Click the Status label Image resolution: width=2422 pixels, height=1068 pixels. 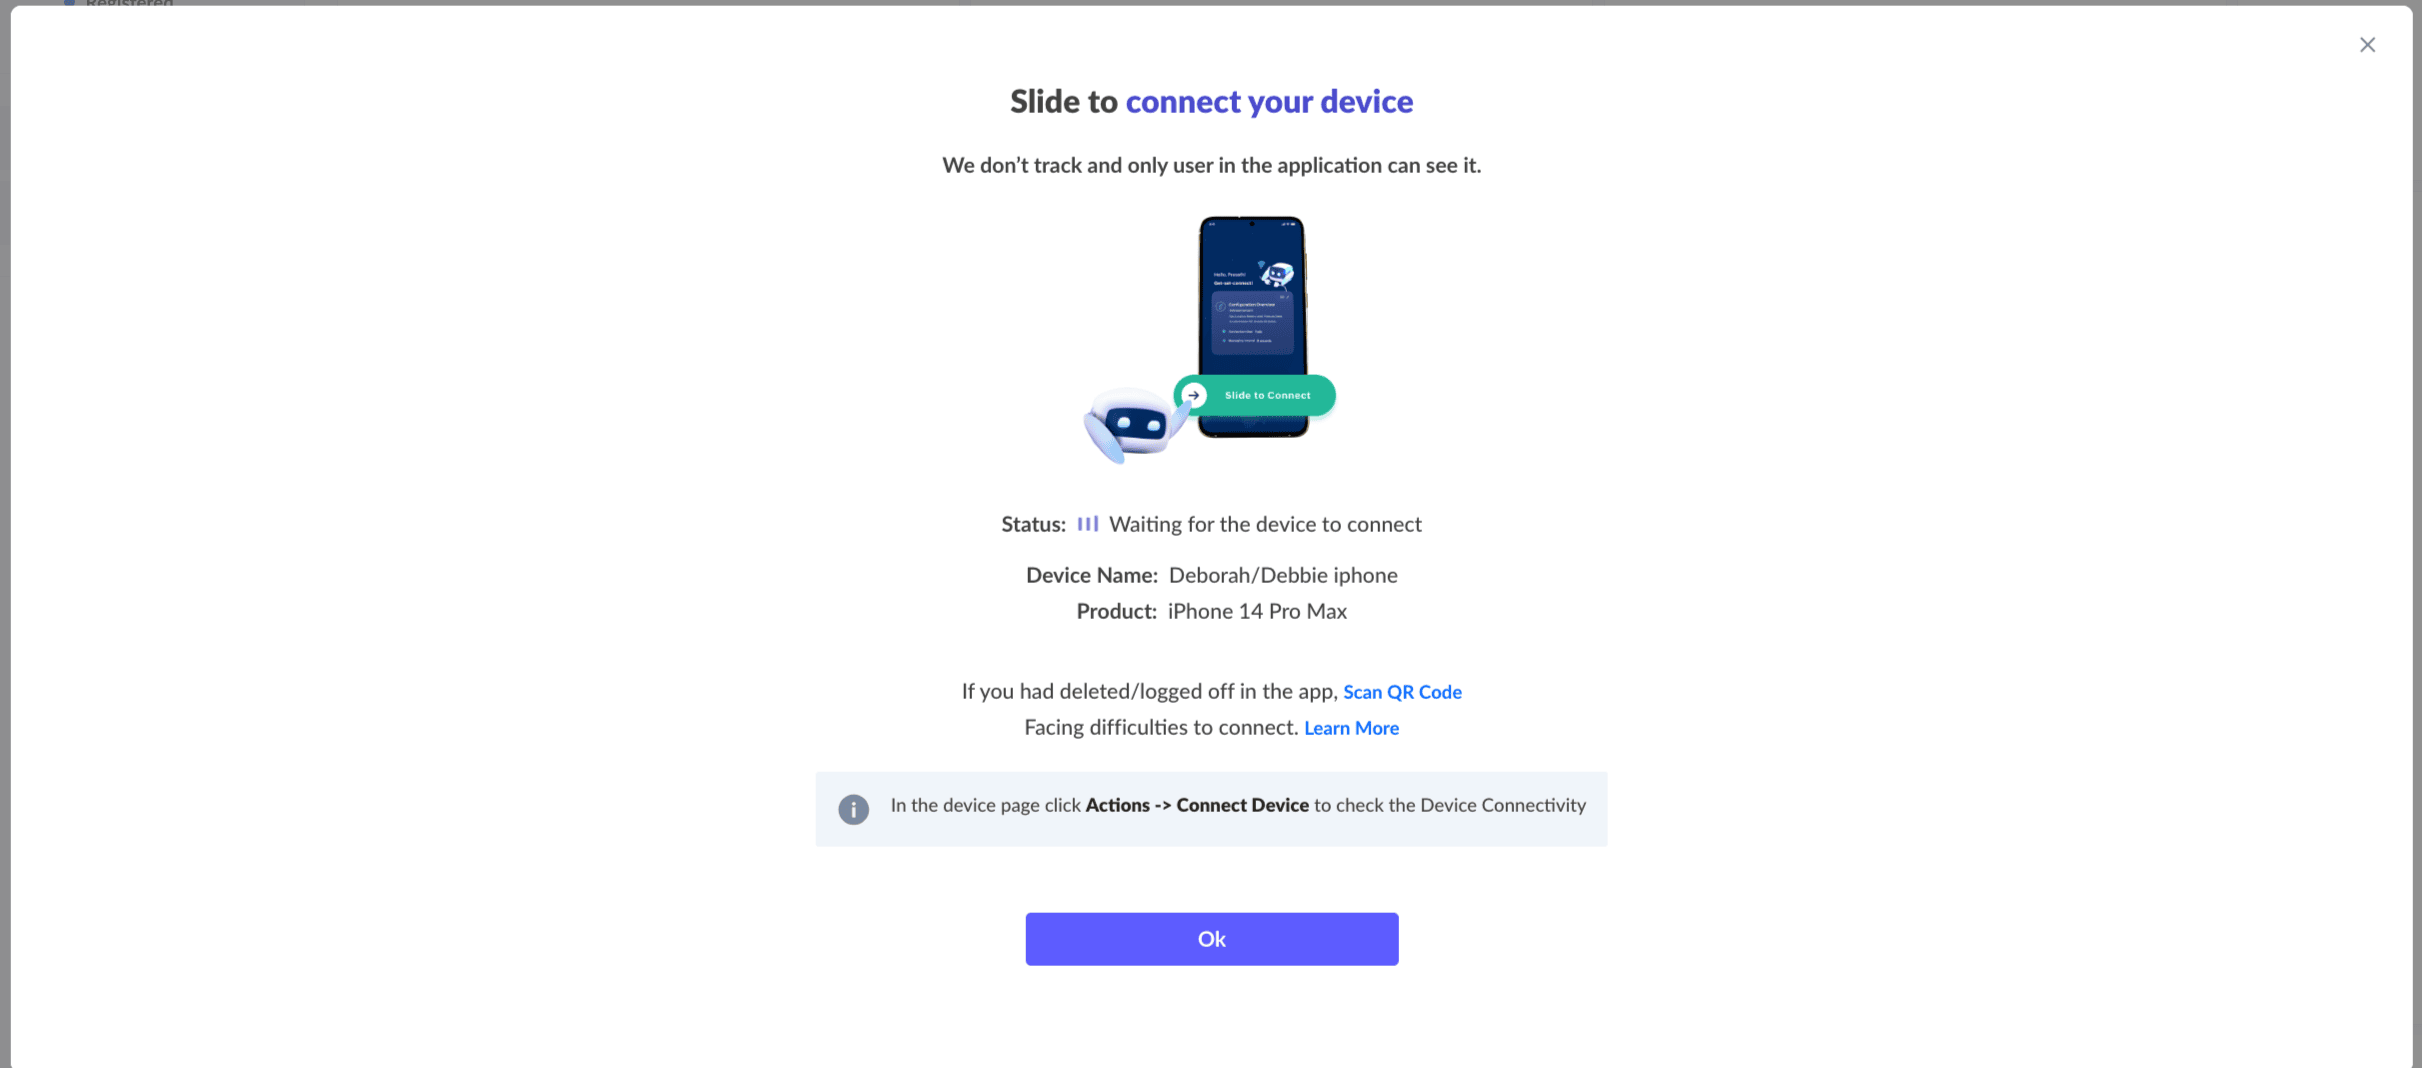1034,524
